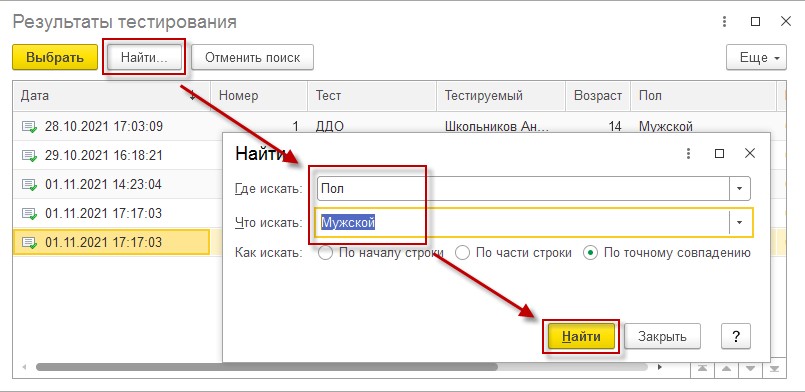Select the По части строки radio option
805x392 pixels.
coord(514,253)
